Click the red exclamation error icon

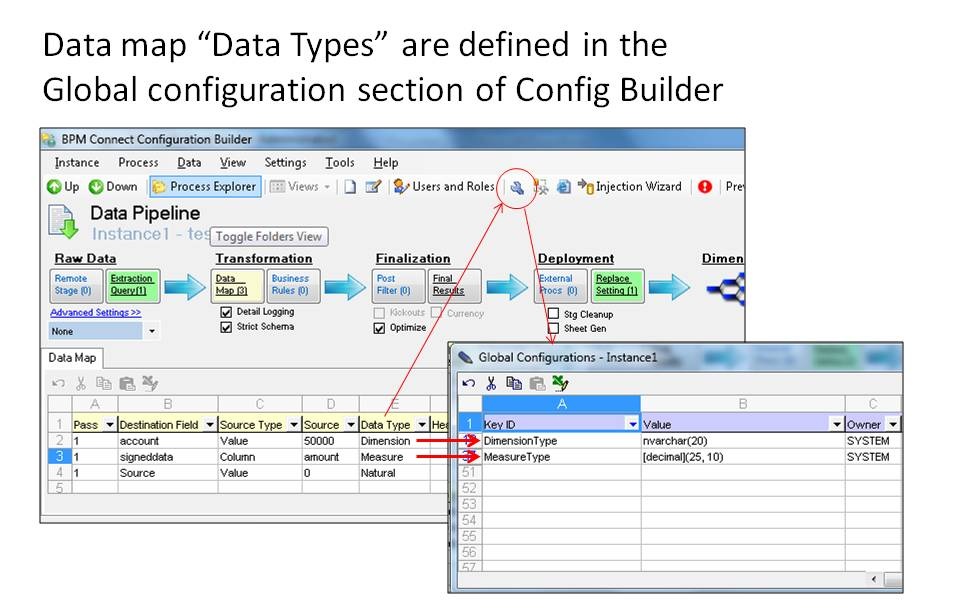[705, 188]
